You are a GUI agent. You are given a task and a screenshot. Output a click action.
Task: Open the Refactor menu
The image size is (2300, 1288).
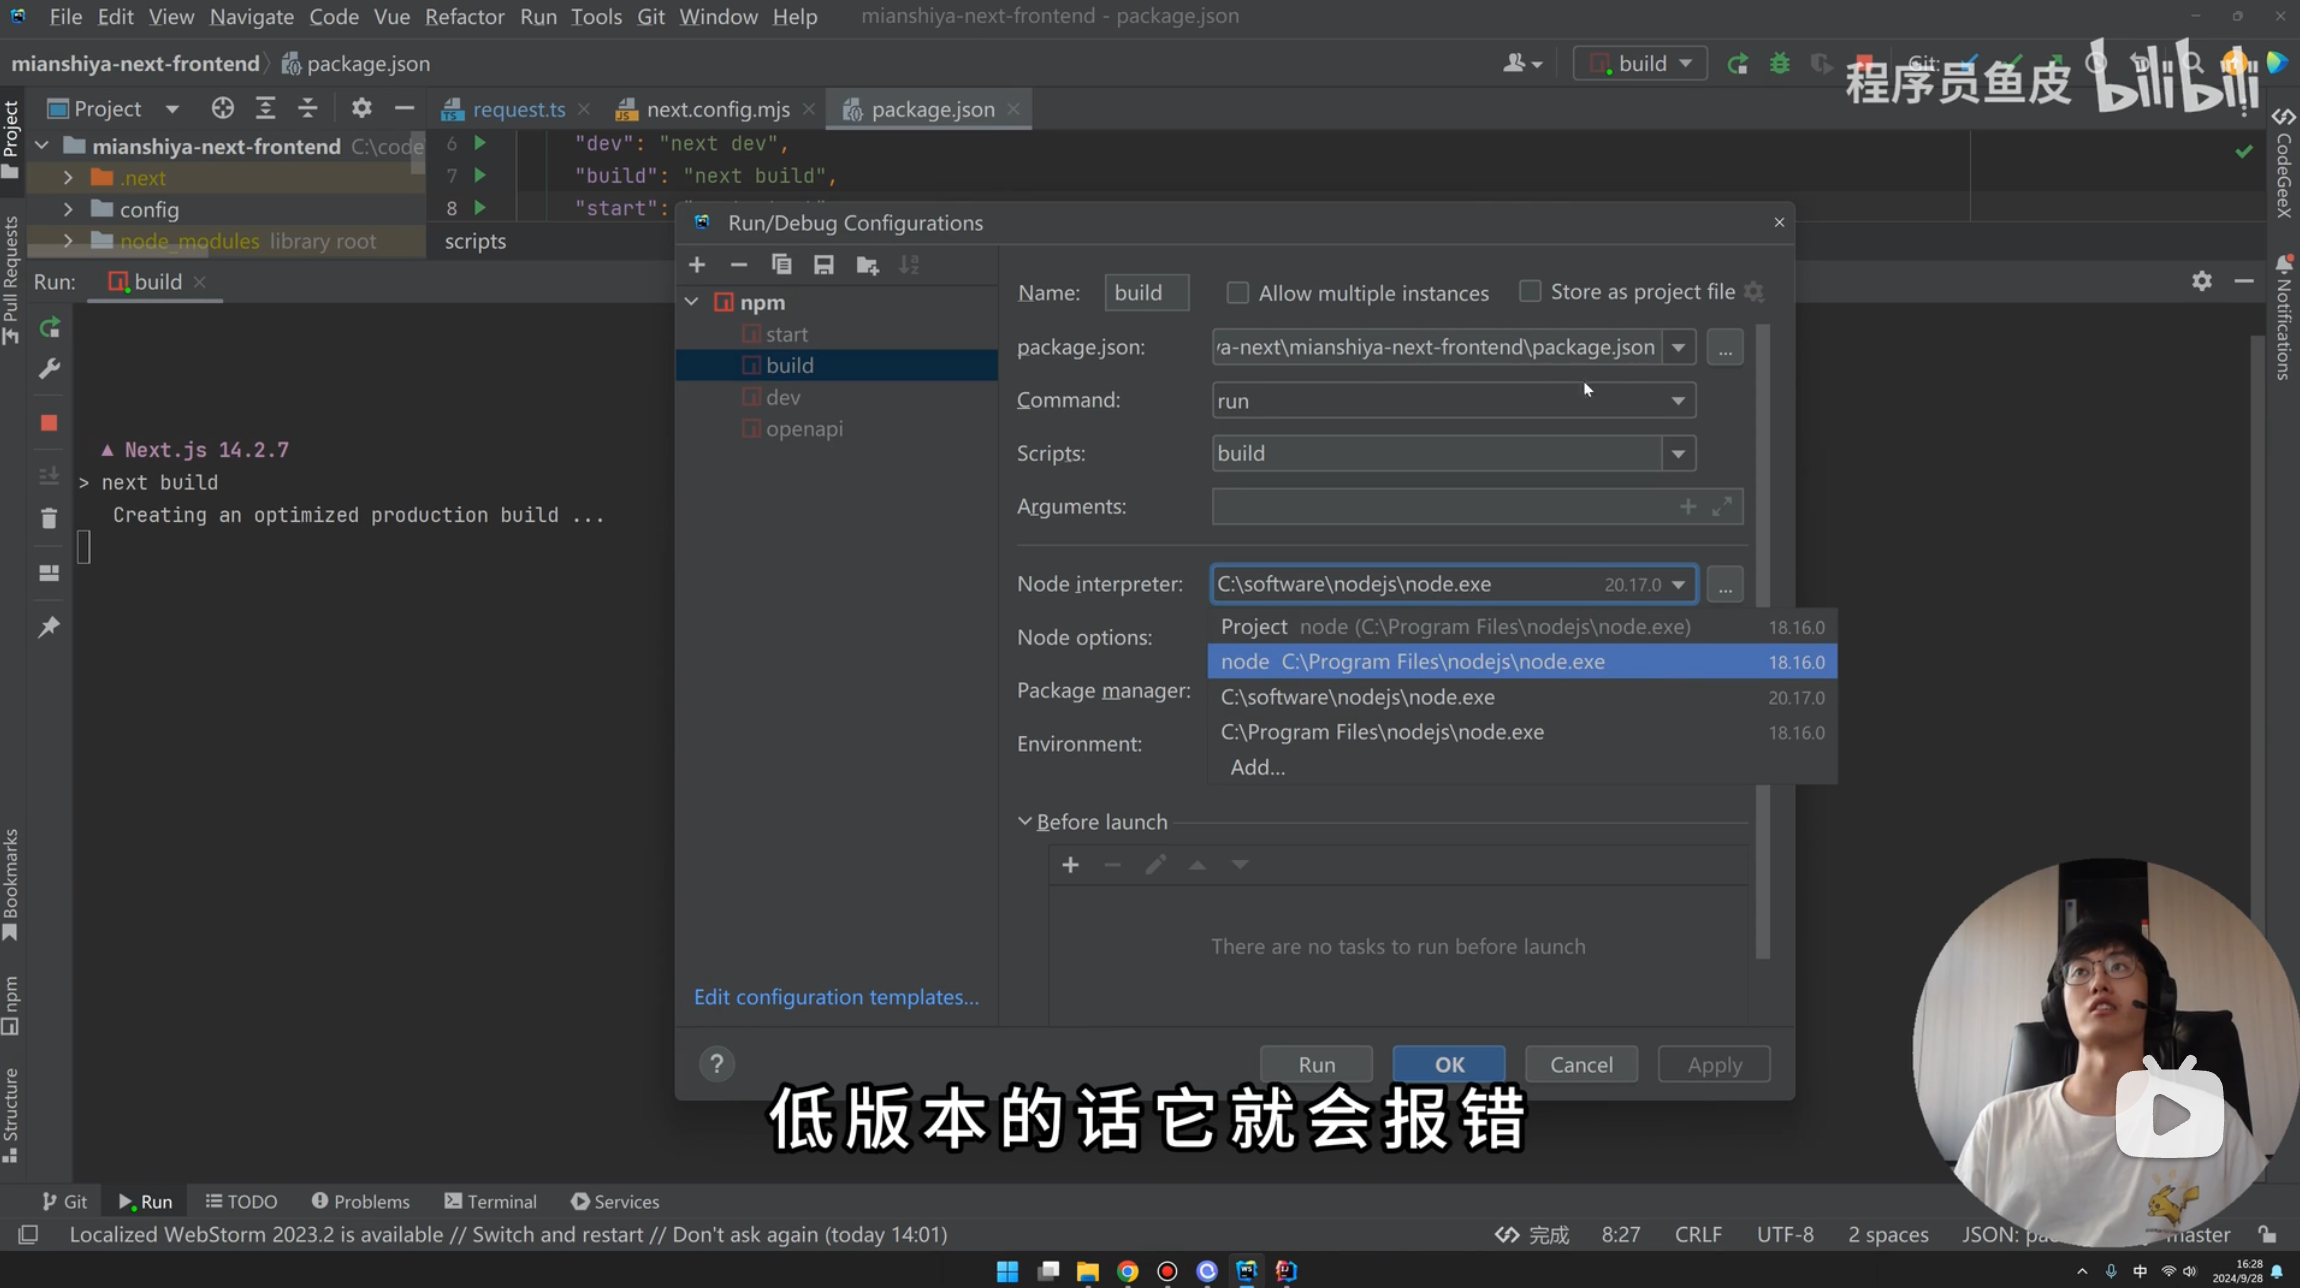pyautogui.click(x=464, y=17)
